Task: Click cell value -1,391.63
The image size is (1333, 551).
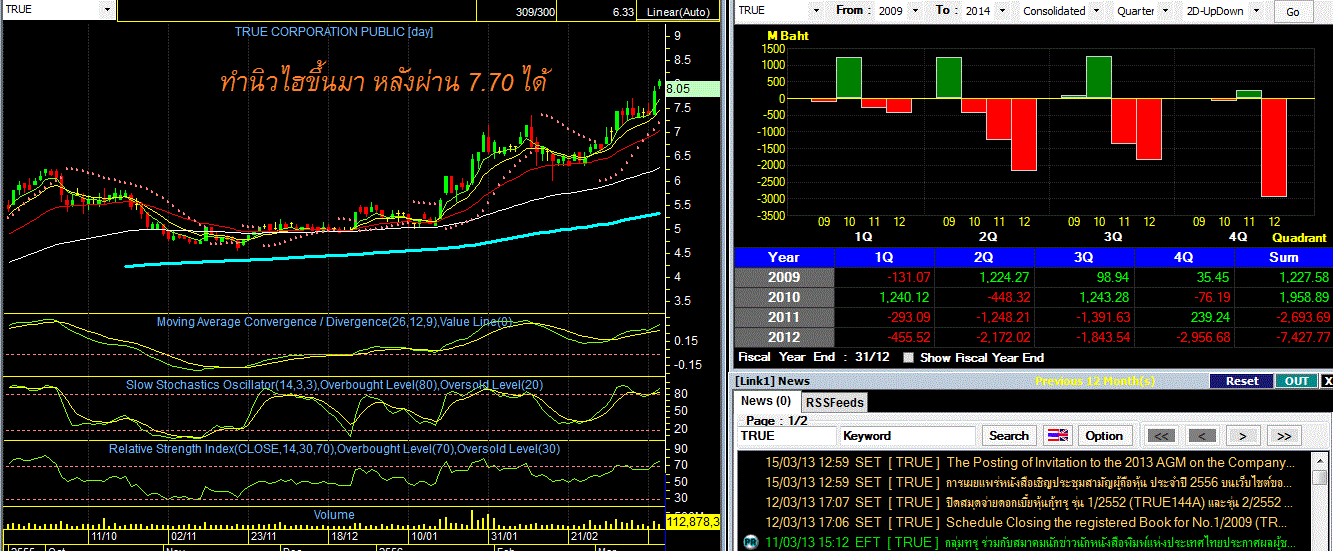Action: click(1101, 317)
